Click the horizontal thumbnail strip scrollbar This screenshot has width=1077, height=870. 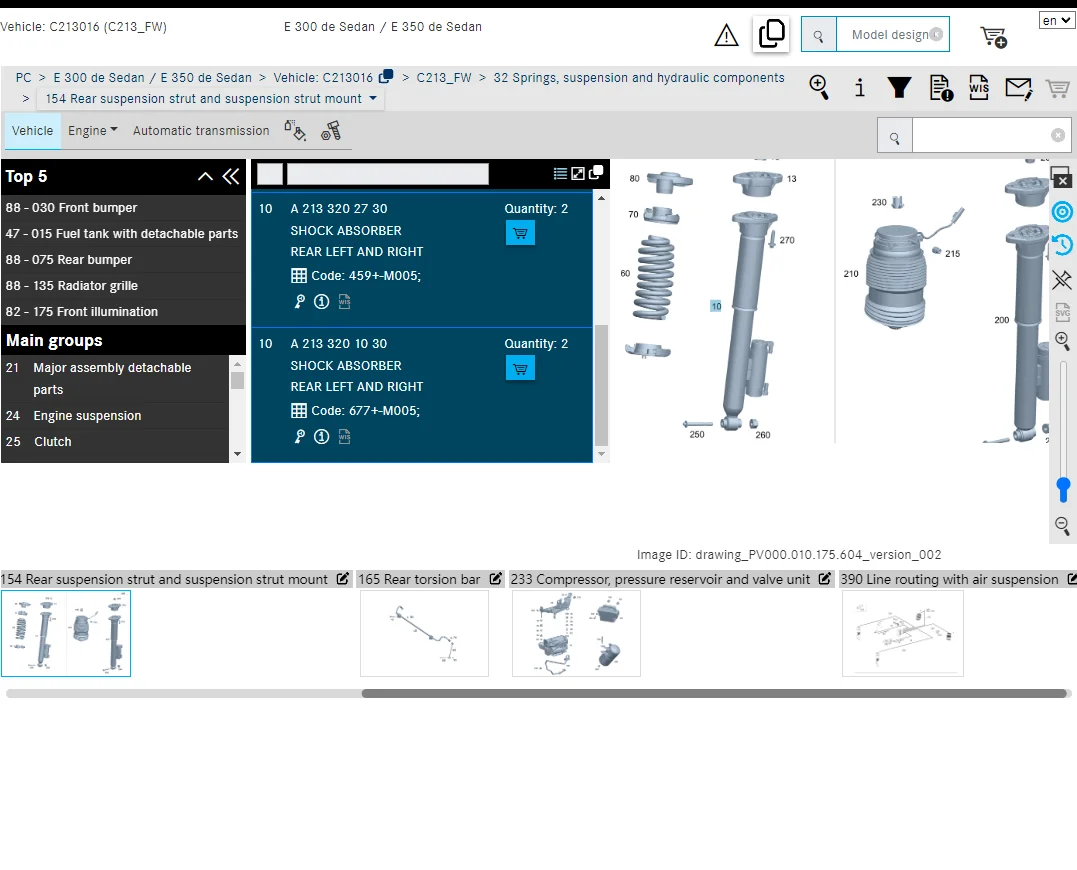pyautogui.click(x=714, y=694)
